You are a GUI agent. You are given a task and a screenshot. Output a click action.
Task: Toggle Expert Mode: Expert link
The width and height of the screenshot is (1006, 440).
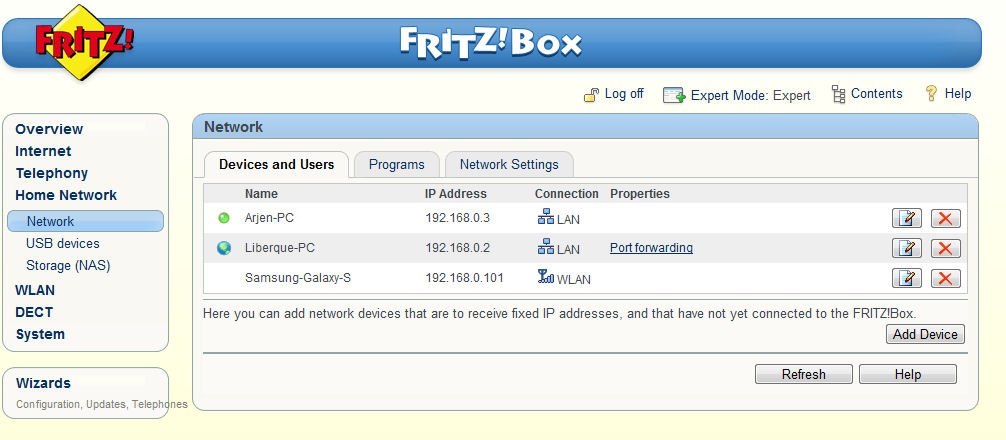pos(751,96)
